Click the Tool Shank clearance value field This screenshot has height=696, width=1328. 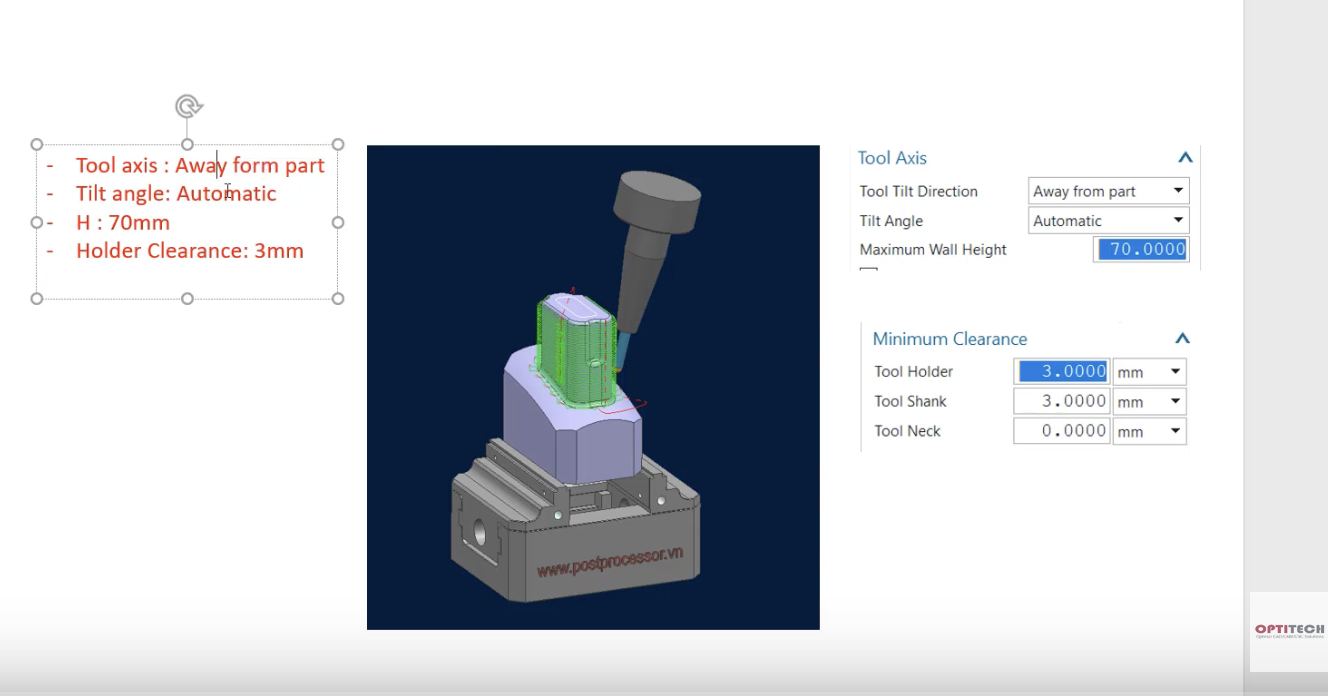coord(1062,402)
